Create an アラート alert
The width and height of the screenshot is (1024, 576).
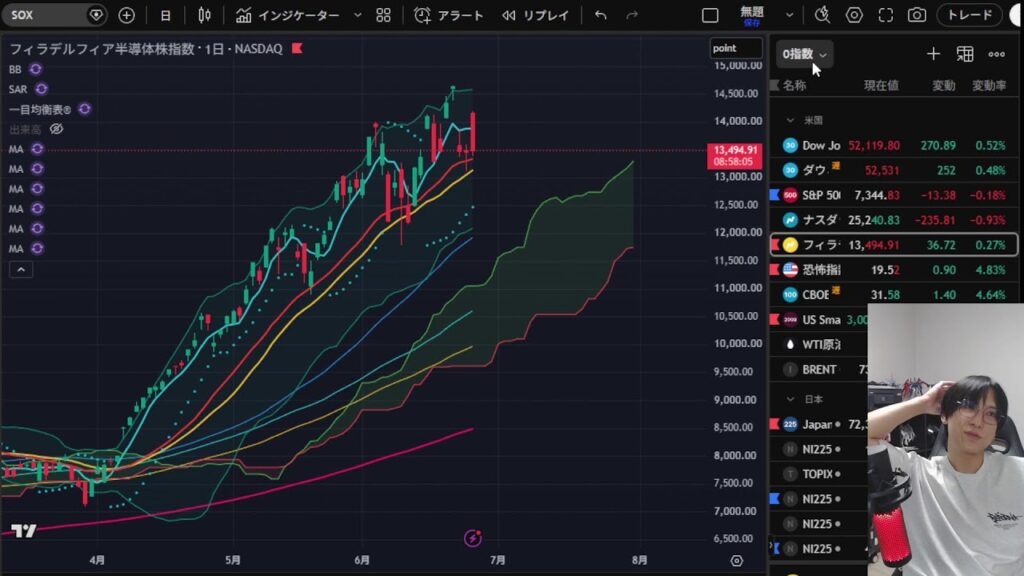click(449, 15)
